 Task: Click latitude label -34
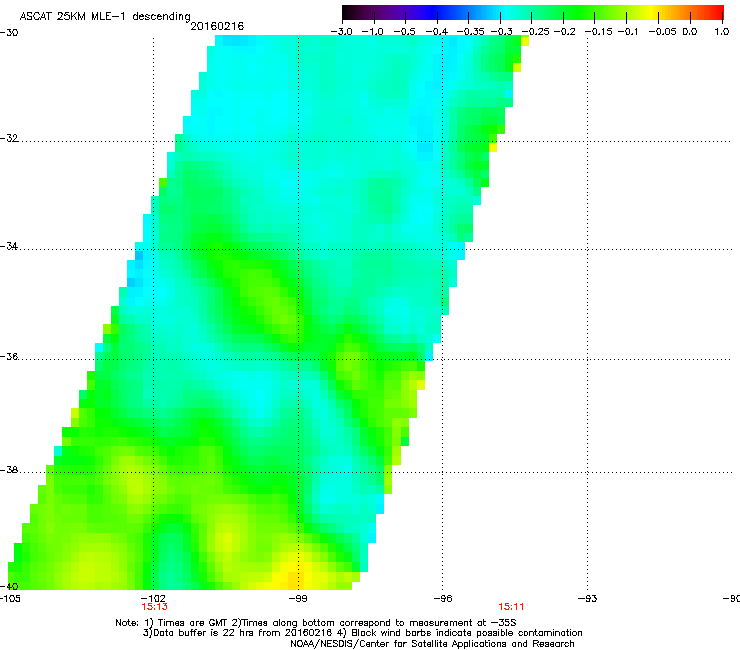(9, 246)
